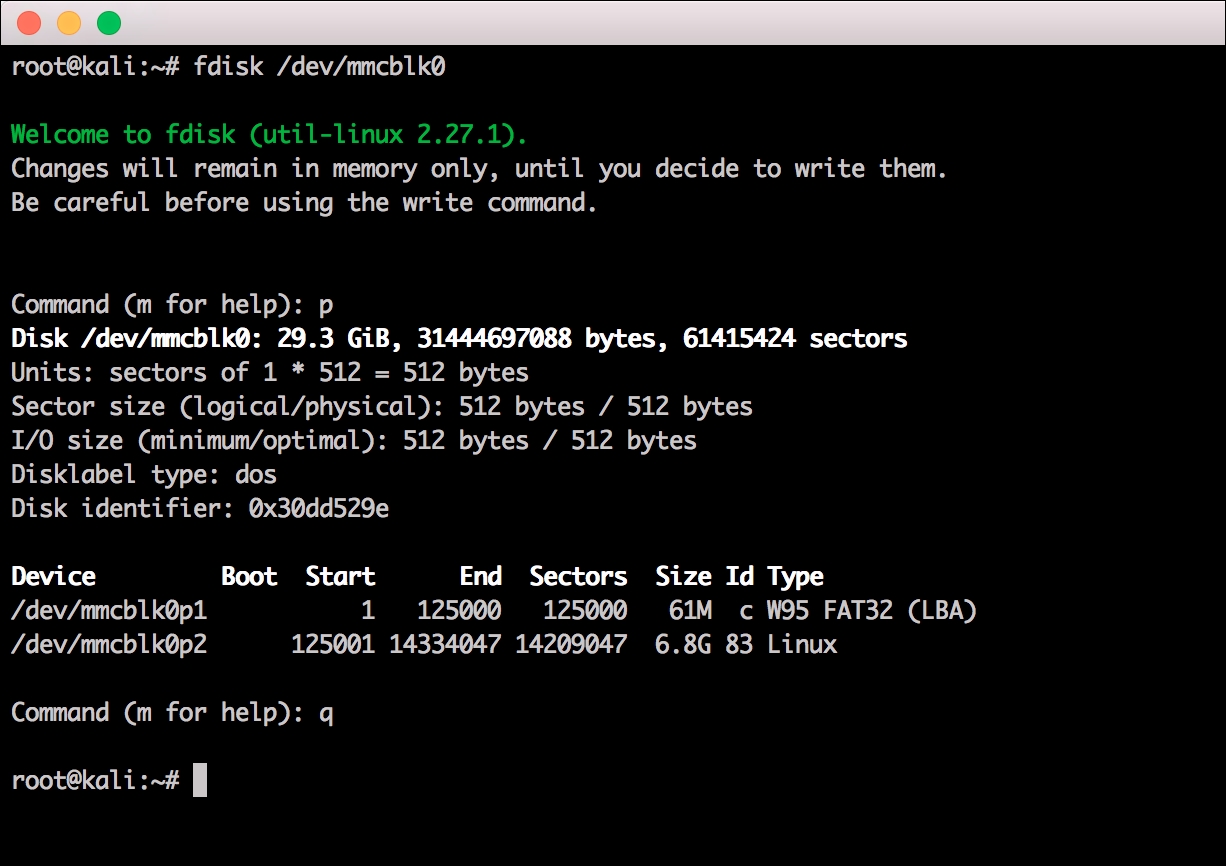Click the Size column header
This screenshot has height=866, width=1226.
[x=684, y=576]
